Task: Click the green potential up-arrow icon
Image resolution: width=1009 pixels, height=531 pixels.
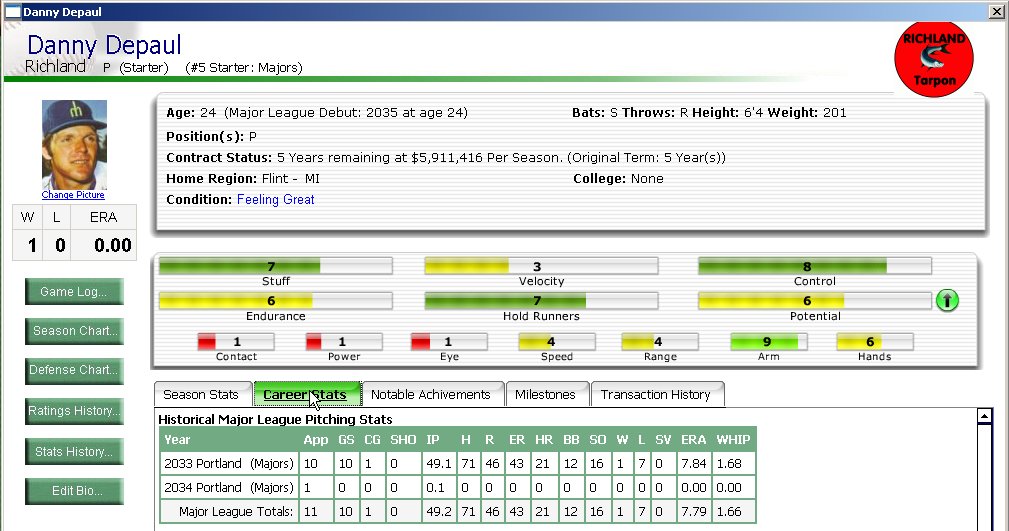Action: (947, 300)
